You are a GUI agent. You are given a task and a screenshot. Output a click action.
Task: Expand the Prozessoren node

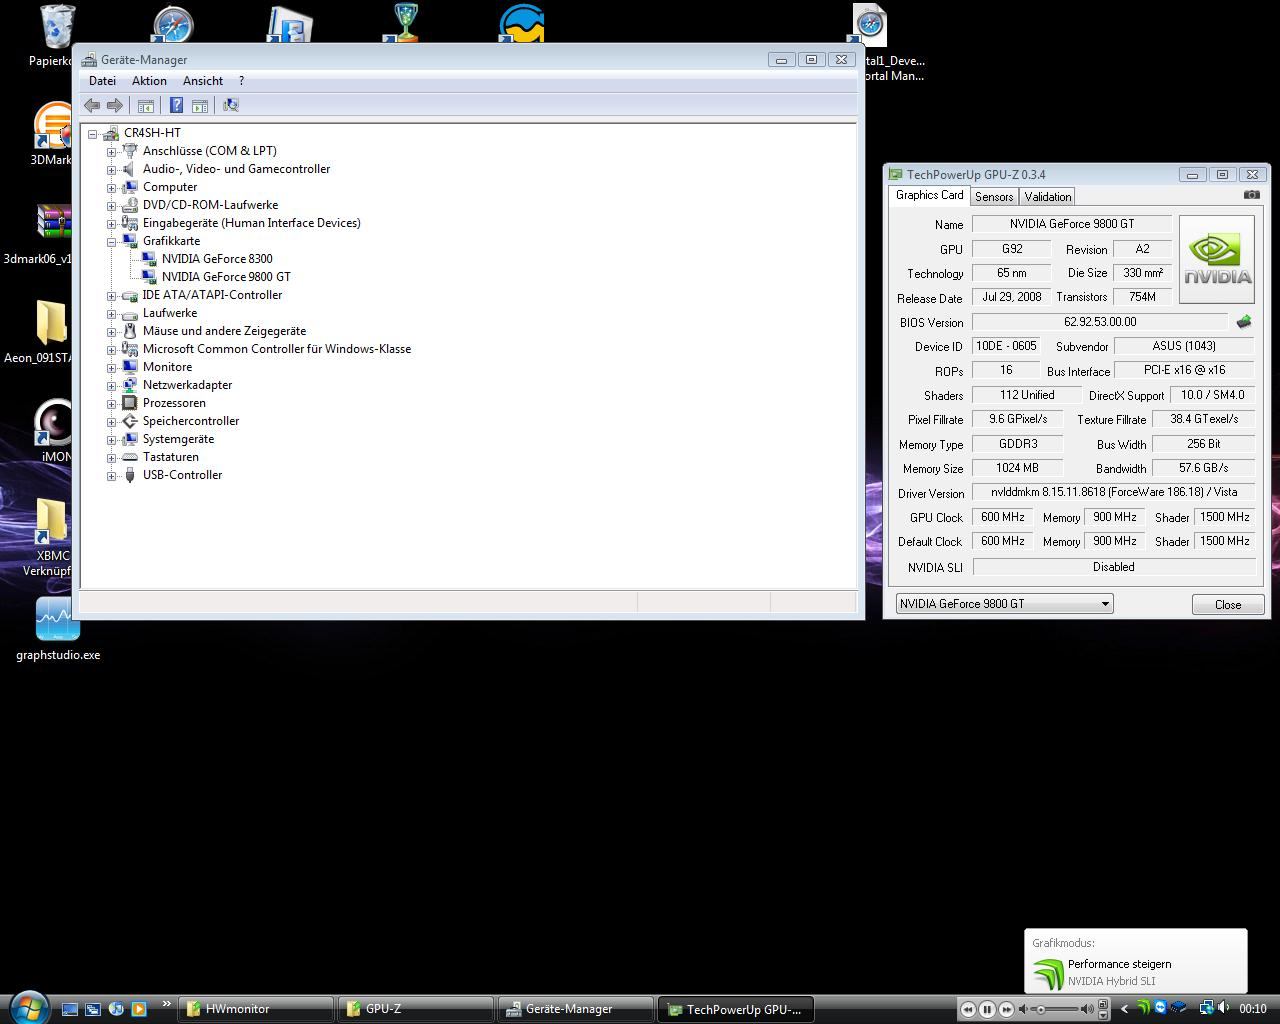(112, 403)
